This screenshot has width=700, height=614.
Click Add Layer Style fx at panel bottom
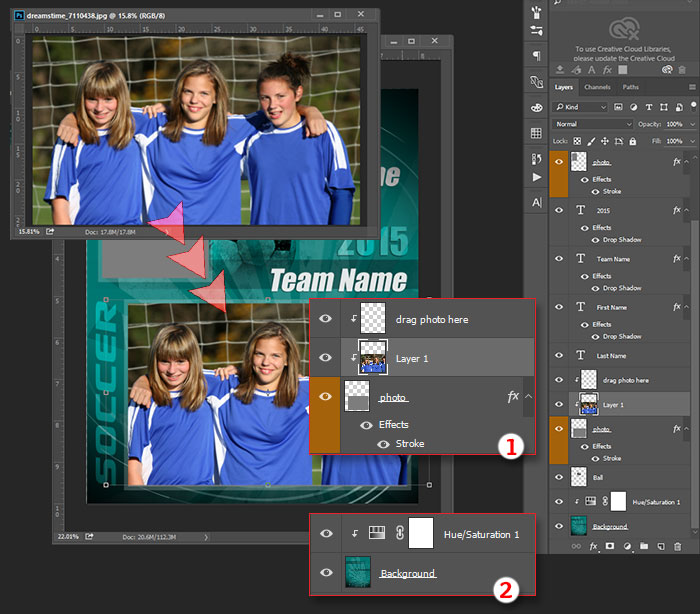coord(593,546)
